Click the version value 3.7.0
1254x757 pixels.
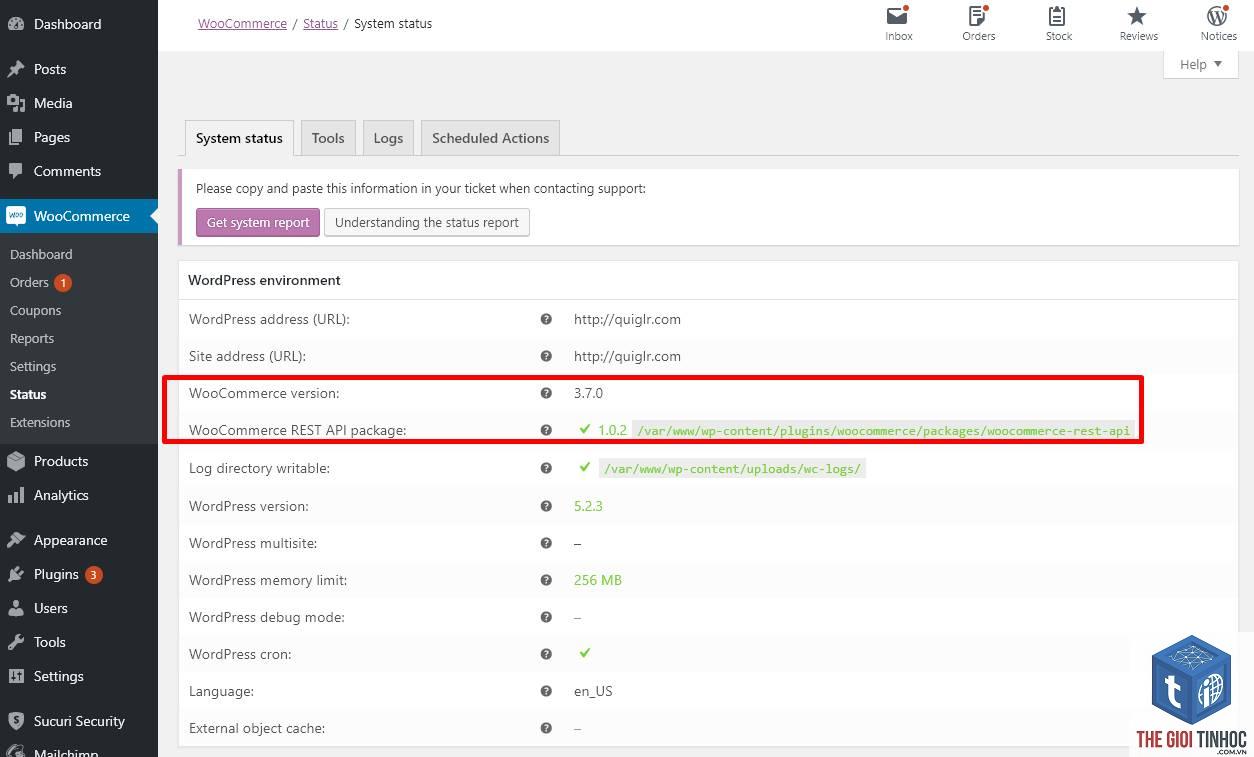pos(588,393)
